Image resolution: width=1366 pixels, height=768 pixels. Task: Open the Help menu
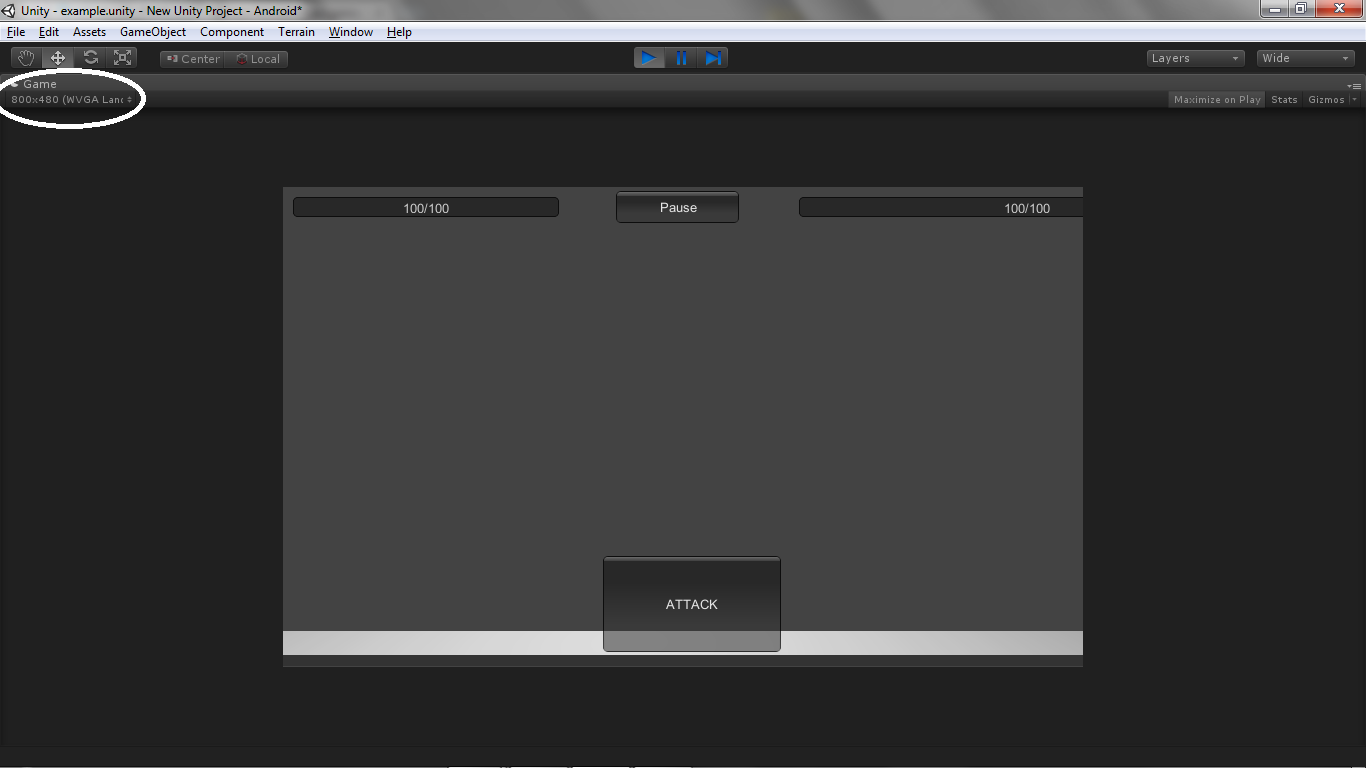point(399,32)
